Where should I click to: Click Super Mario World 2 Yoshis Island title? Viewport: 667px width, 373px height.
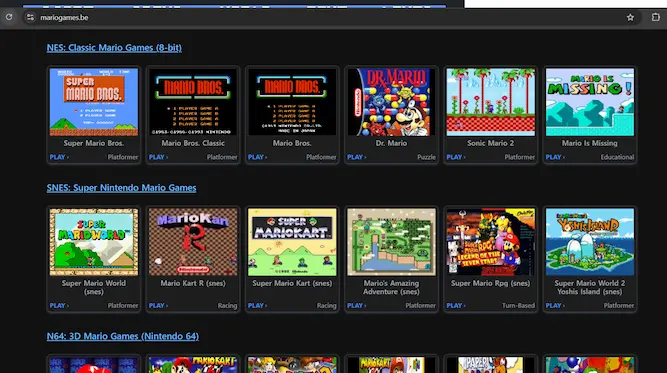coord(590,288)
